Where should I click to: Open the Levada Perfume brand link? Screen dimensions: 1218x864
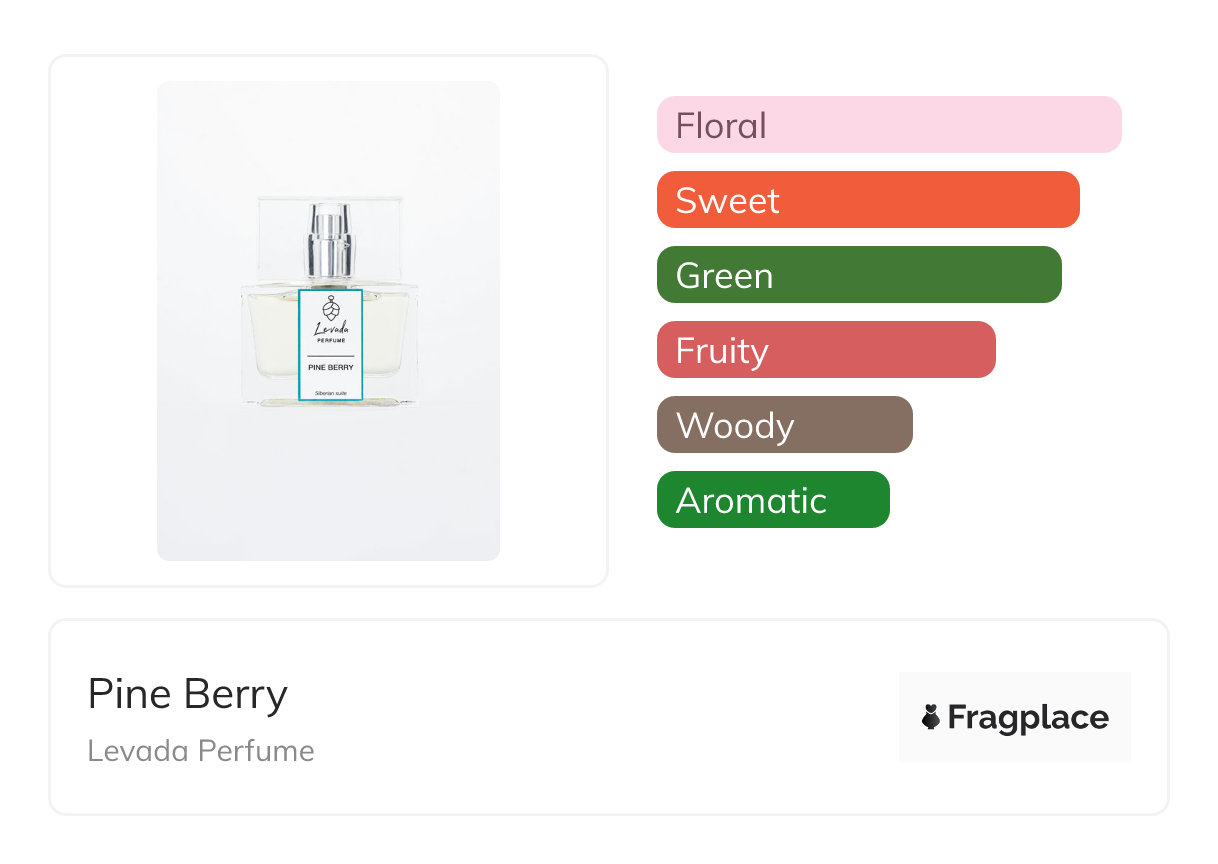pyautogui.click(x=201, y=751)
